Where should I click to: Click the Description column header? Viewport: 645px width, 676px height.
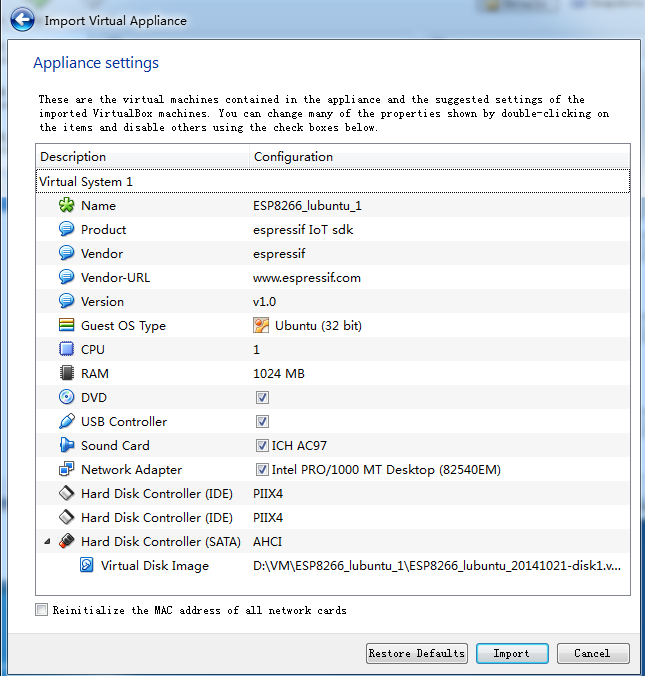[142, 157]
